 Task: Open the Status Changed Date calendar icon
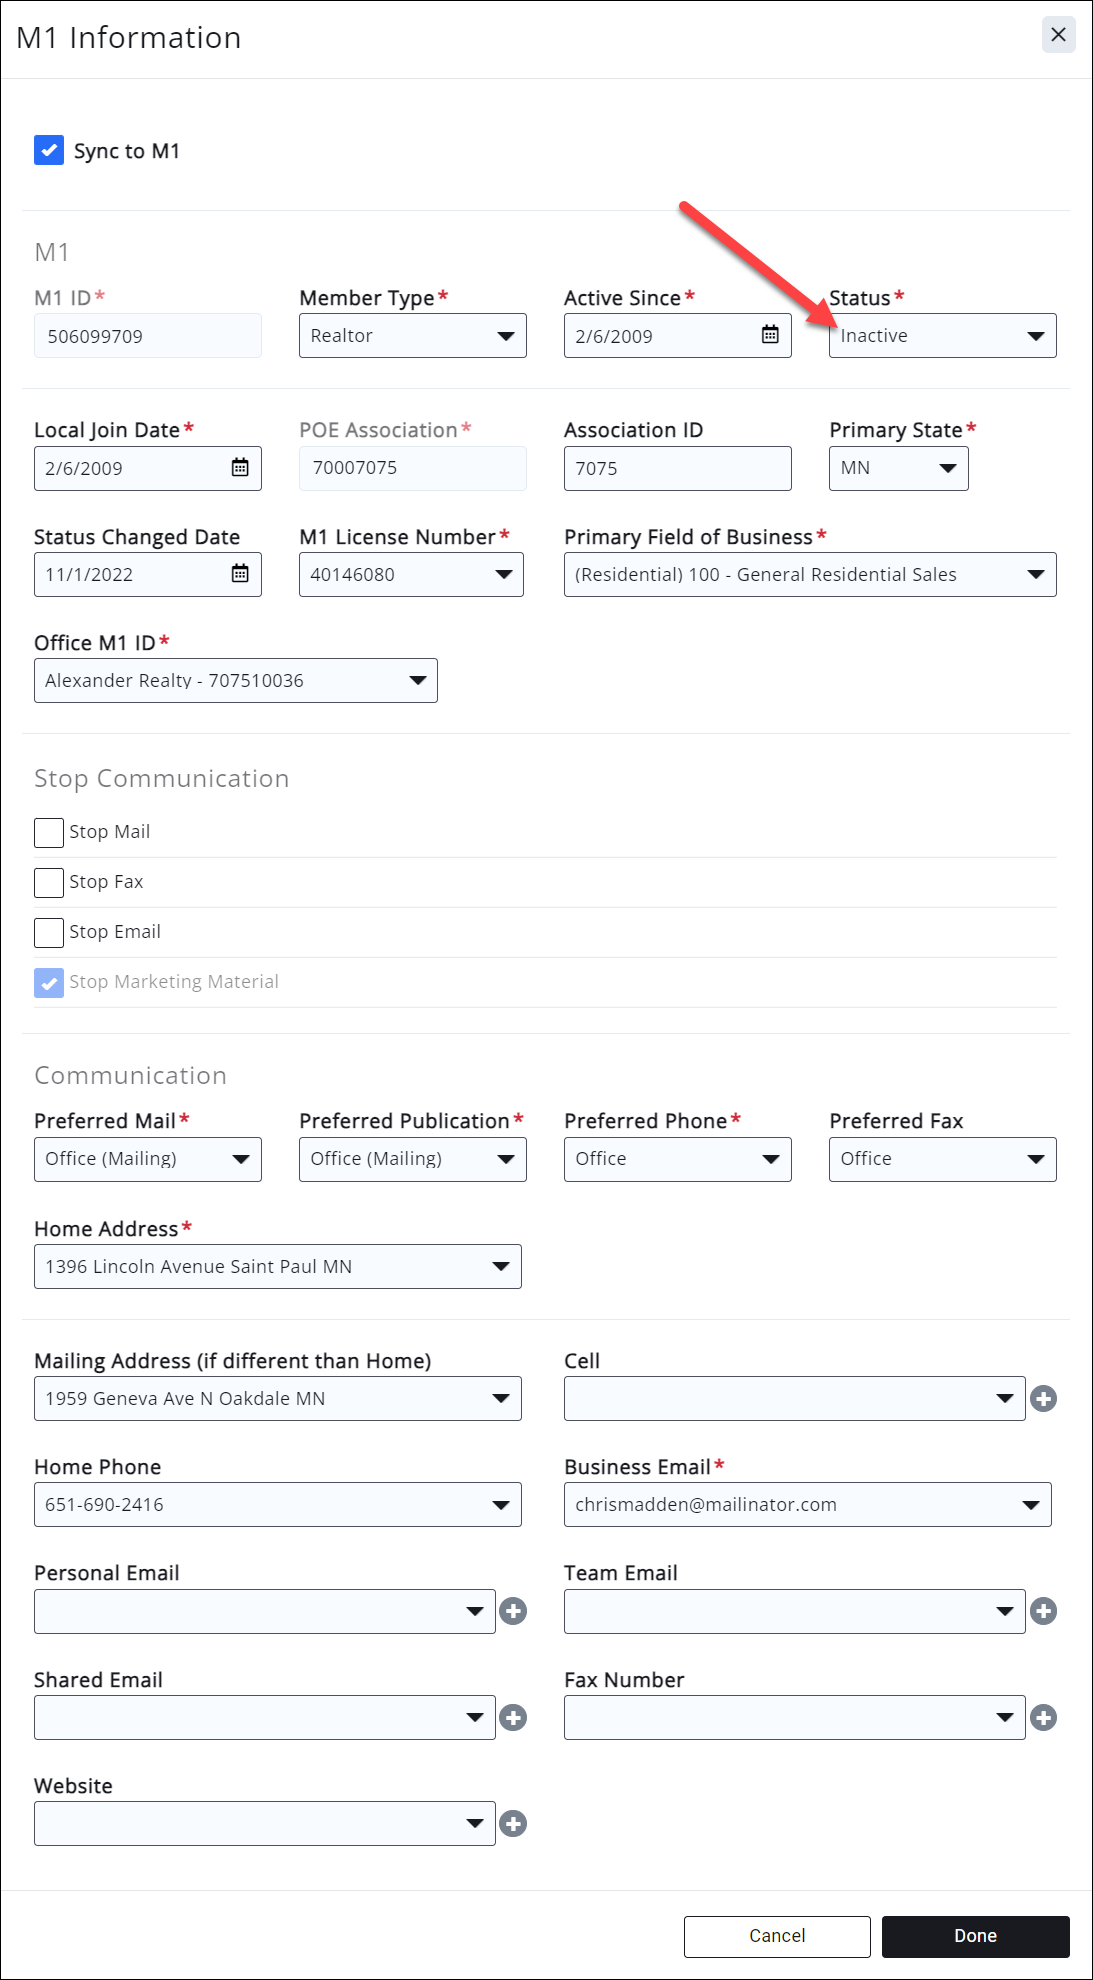coord(240,574)
